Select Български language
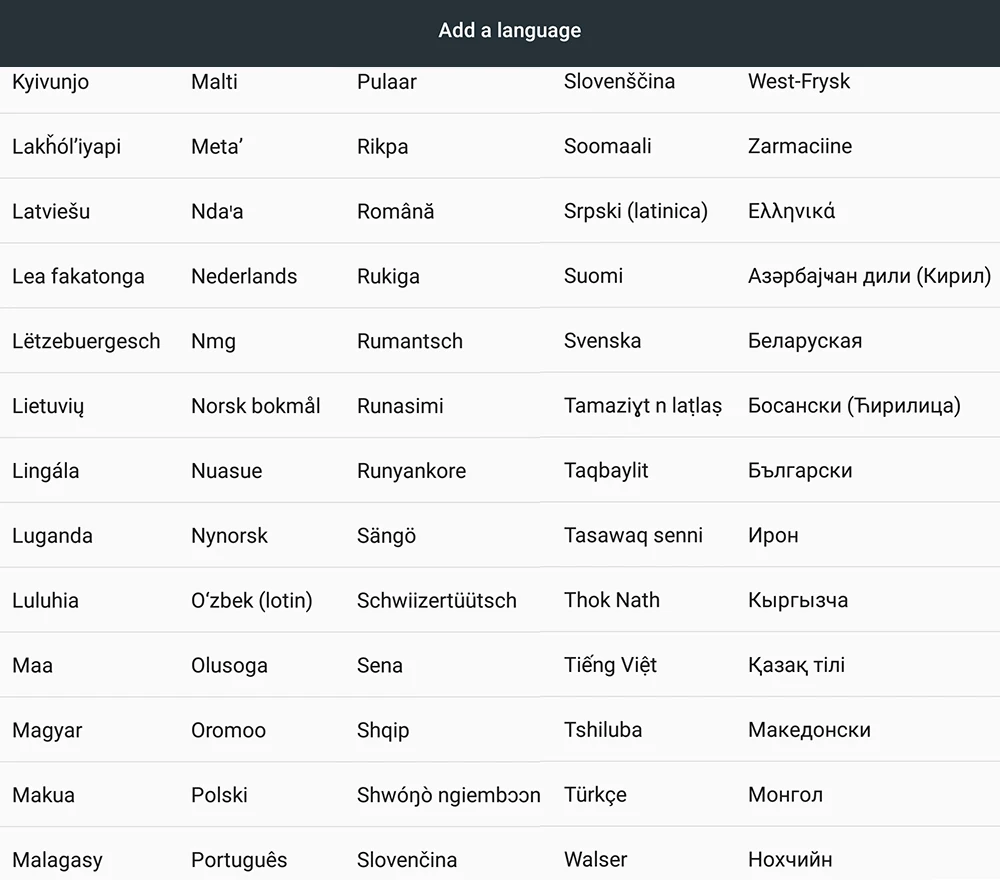Screen dimensions: 1000x880 [800, 471]
